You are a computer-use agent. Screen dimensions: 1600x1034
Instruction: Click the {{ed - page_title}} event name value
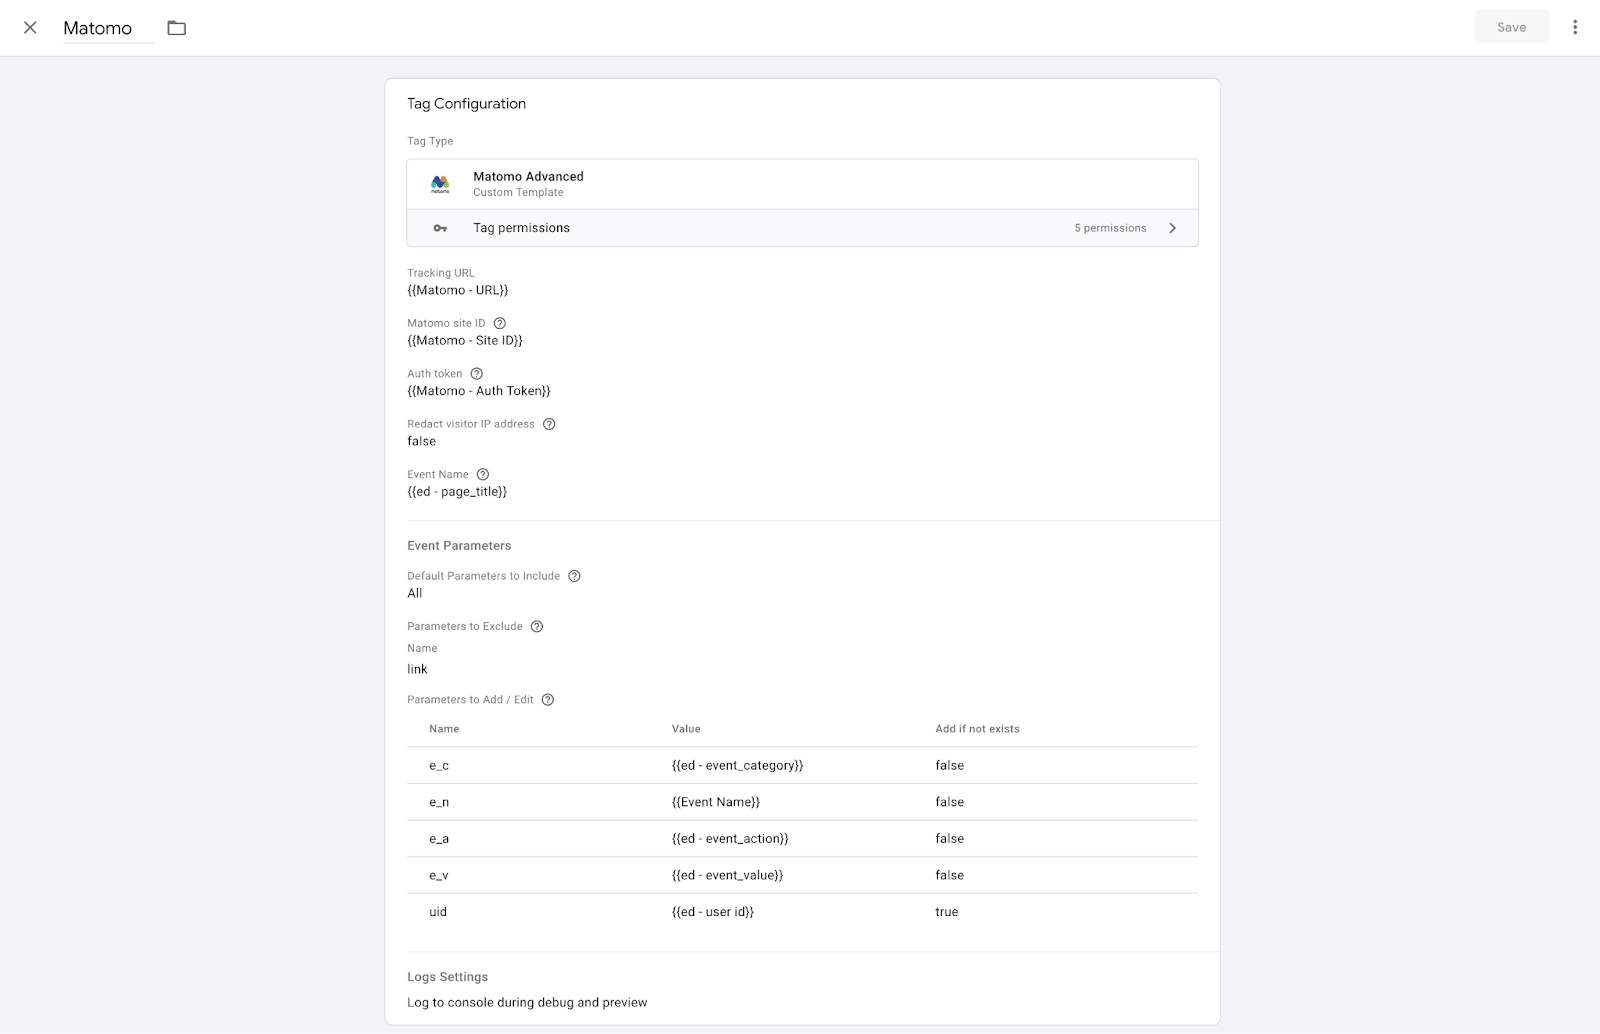click(457, 491)
